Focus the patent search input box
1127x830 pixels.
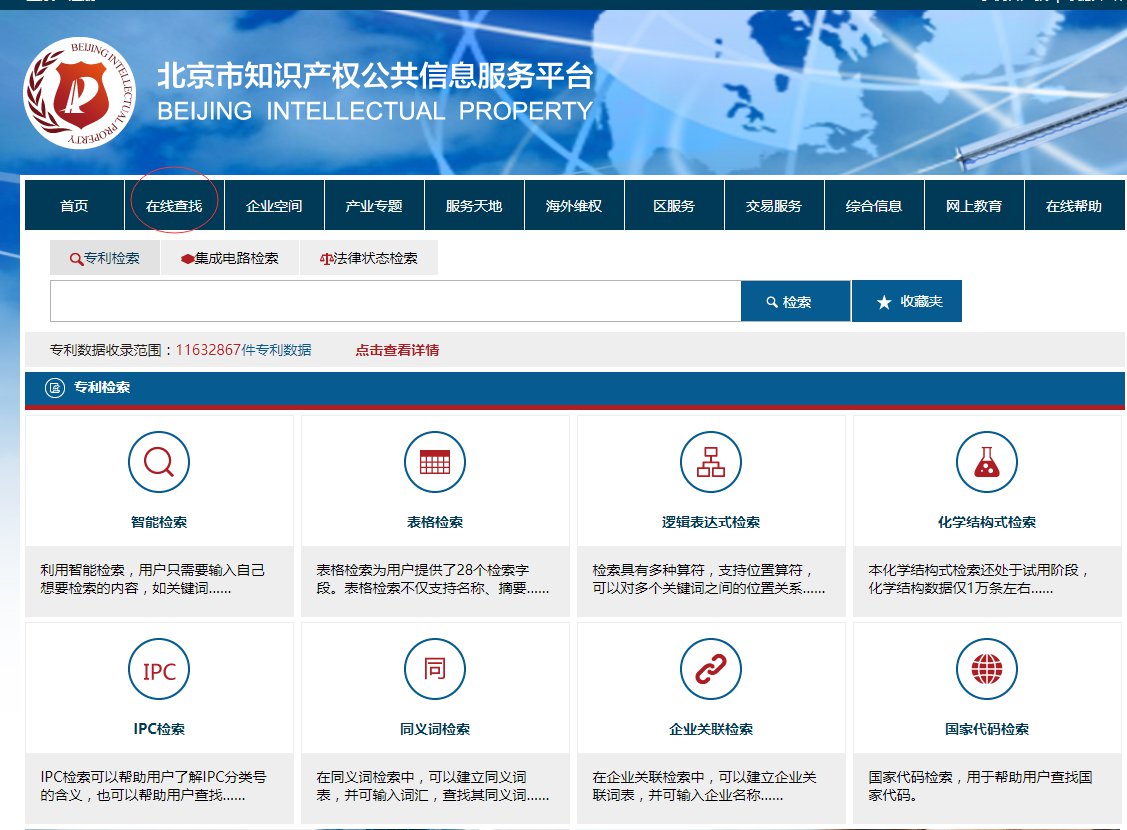coord(395,301)
